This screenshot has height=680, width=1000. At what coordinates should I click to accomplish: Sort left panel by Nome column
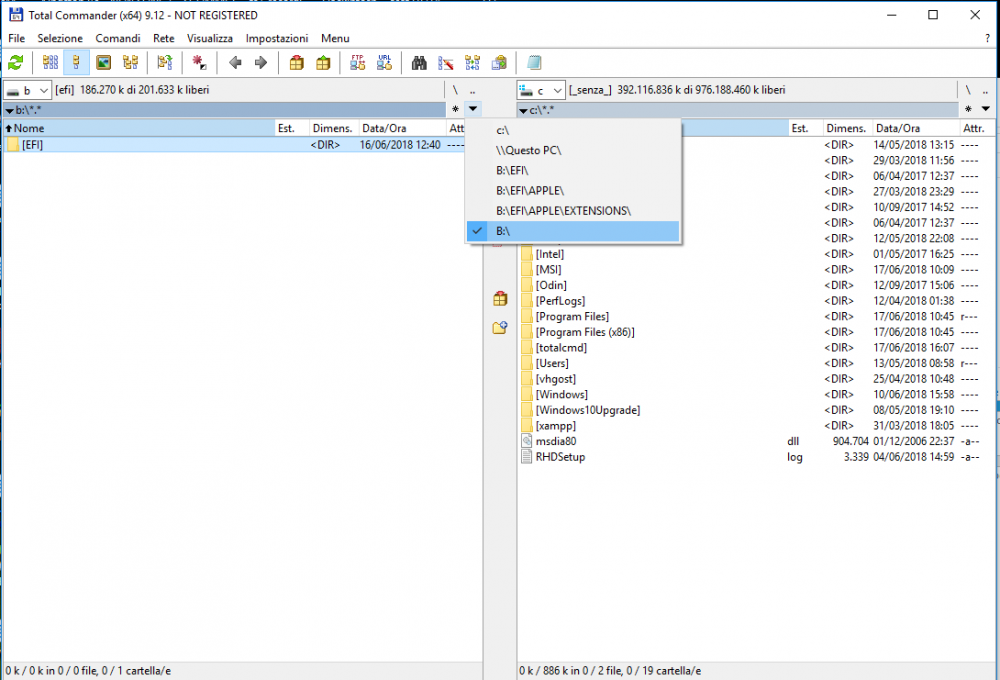(139, 128)
